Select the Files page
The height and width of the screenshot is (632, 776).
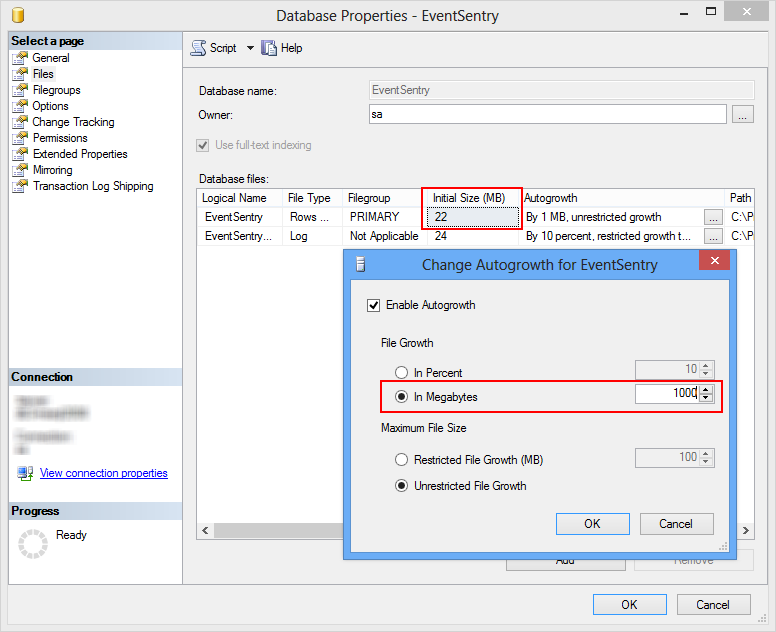click(x=43, y=74)
